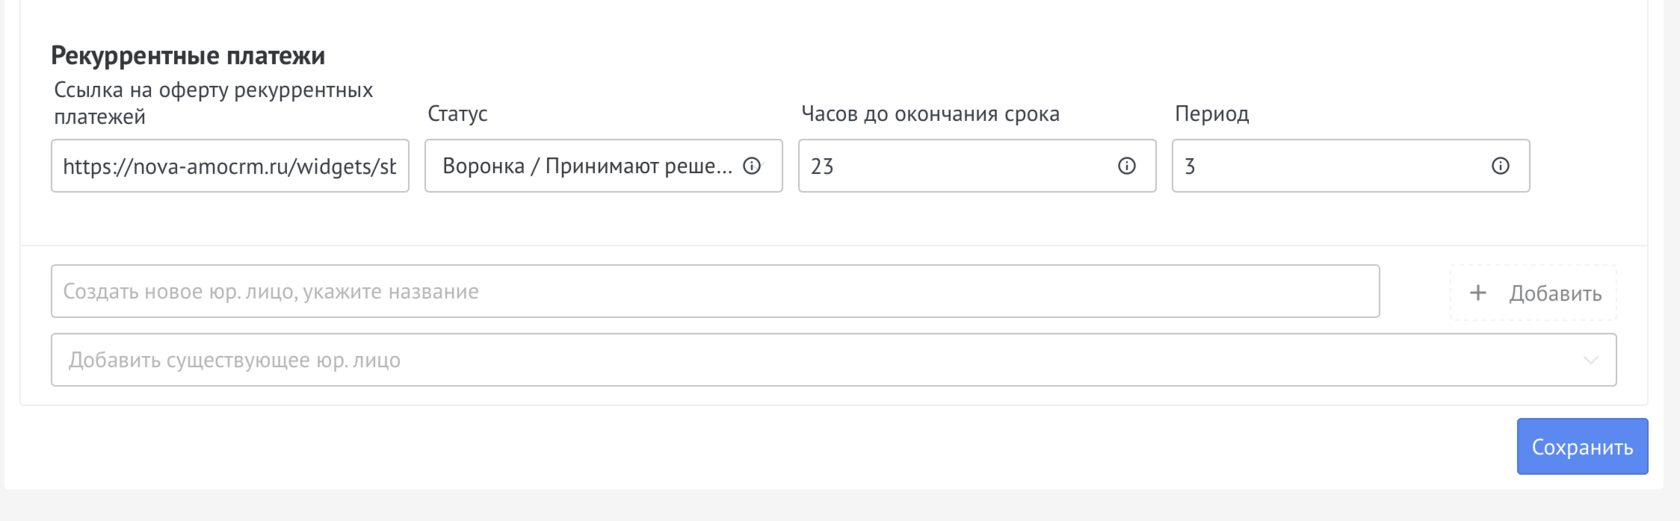
Task: Click the info icon in the Период field
Action: (1500, 166)
